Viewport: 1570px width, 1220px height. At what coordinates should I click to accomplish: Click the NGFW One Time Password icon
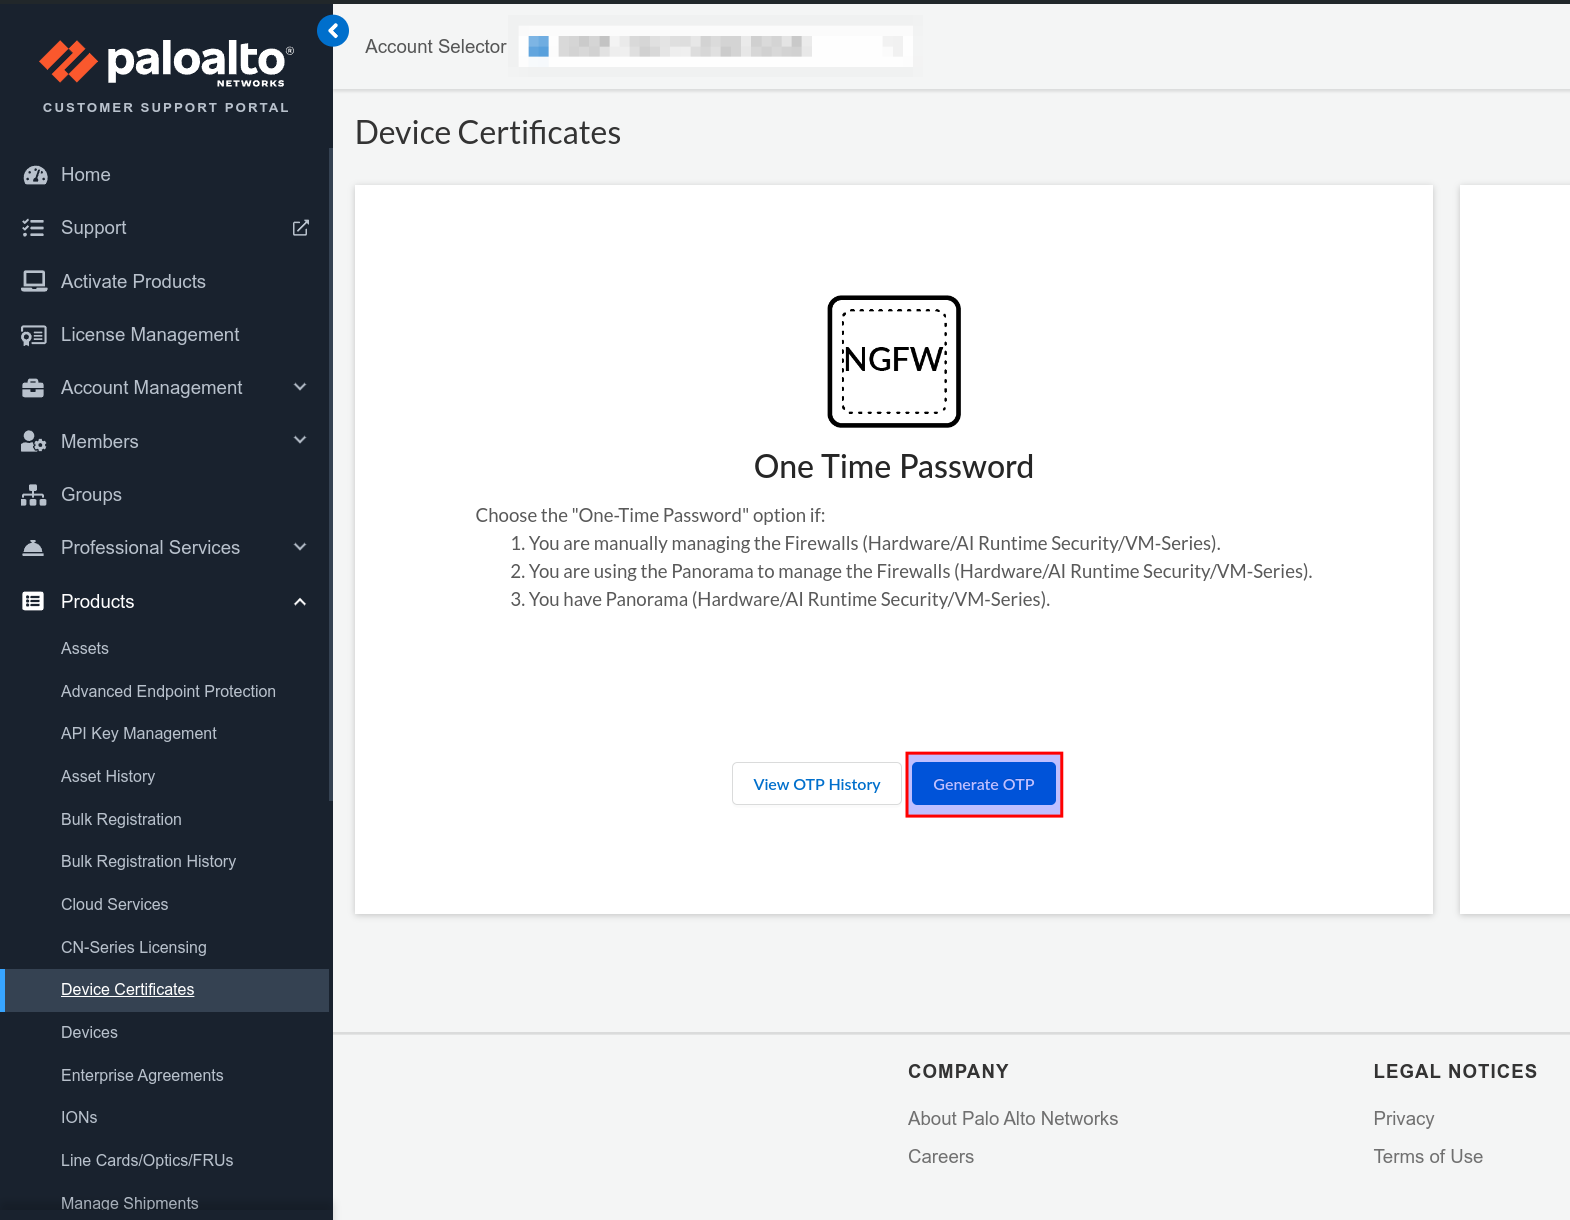[894, 361]
